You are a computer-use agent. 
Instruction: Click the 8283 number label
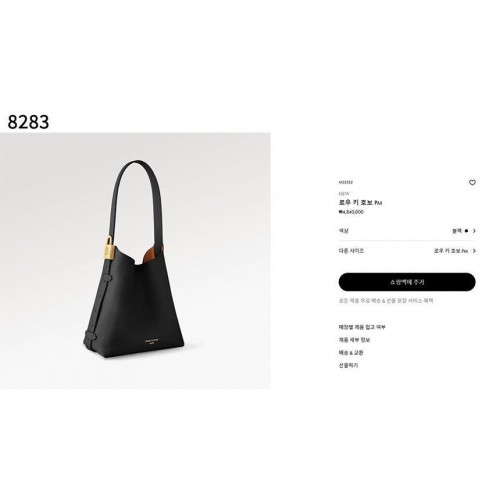tap(28, 122)
